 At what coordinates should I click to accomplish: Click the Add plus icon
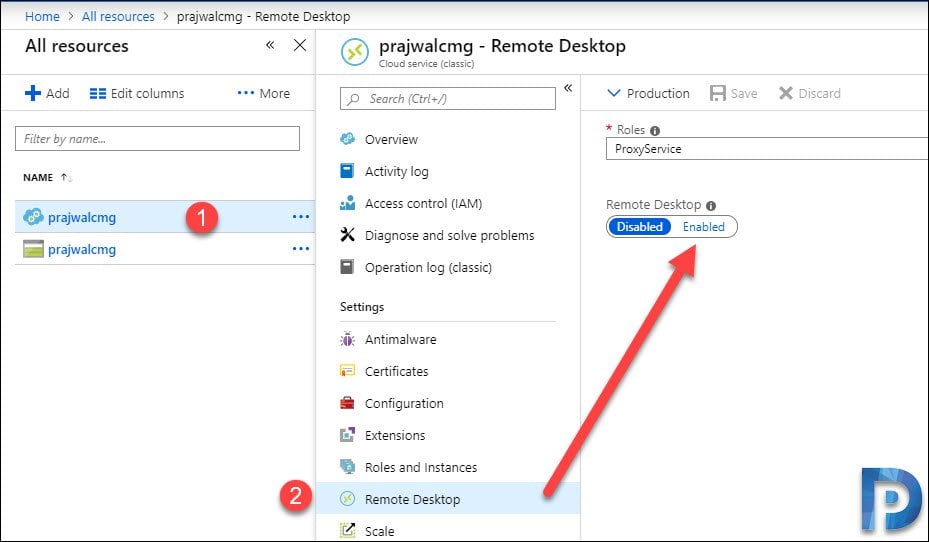tap(33, 93)
